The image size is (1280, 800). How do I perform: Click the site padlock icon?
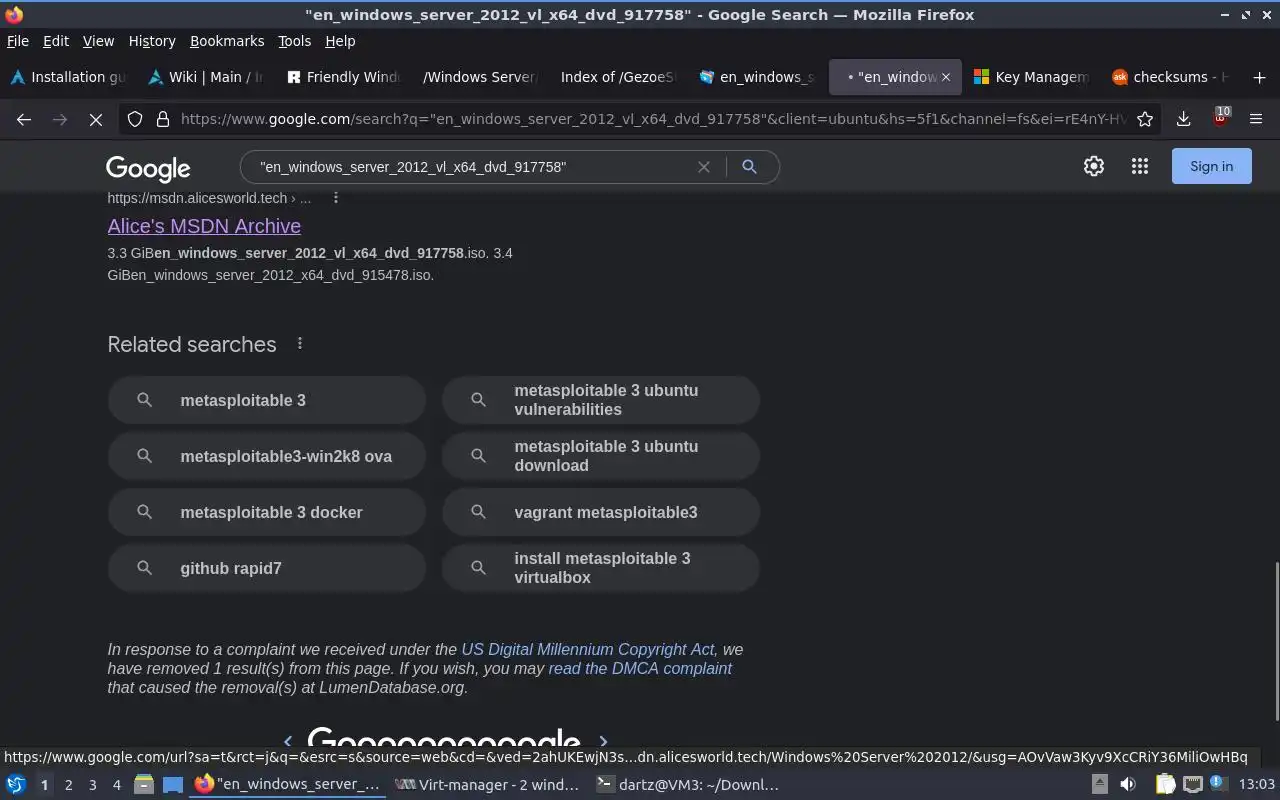pyautogui.click(x=163, y=119)
